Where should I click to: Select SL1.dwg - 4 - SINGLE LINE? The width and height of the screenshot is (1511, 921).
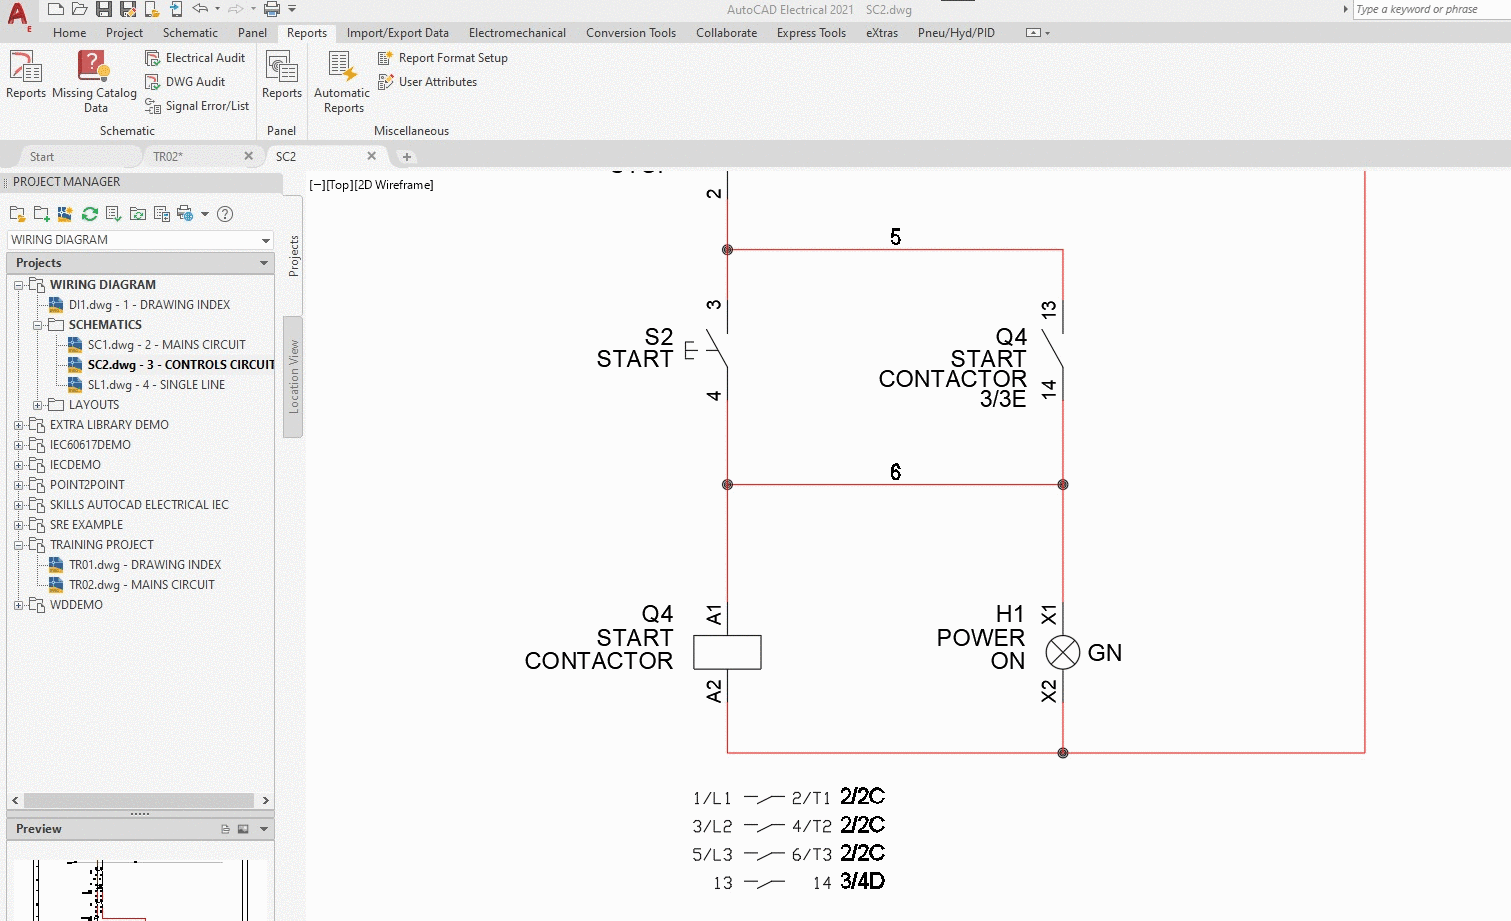pos(156,385)
